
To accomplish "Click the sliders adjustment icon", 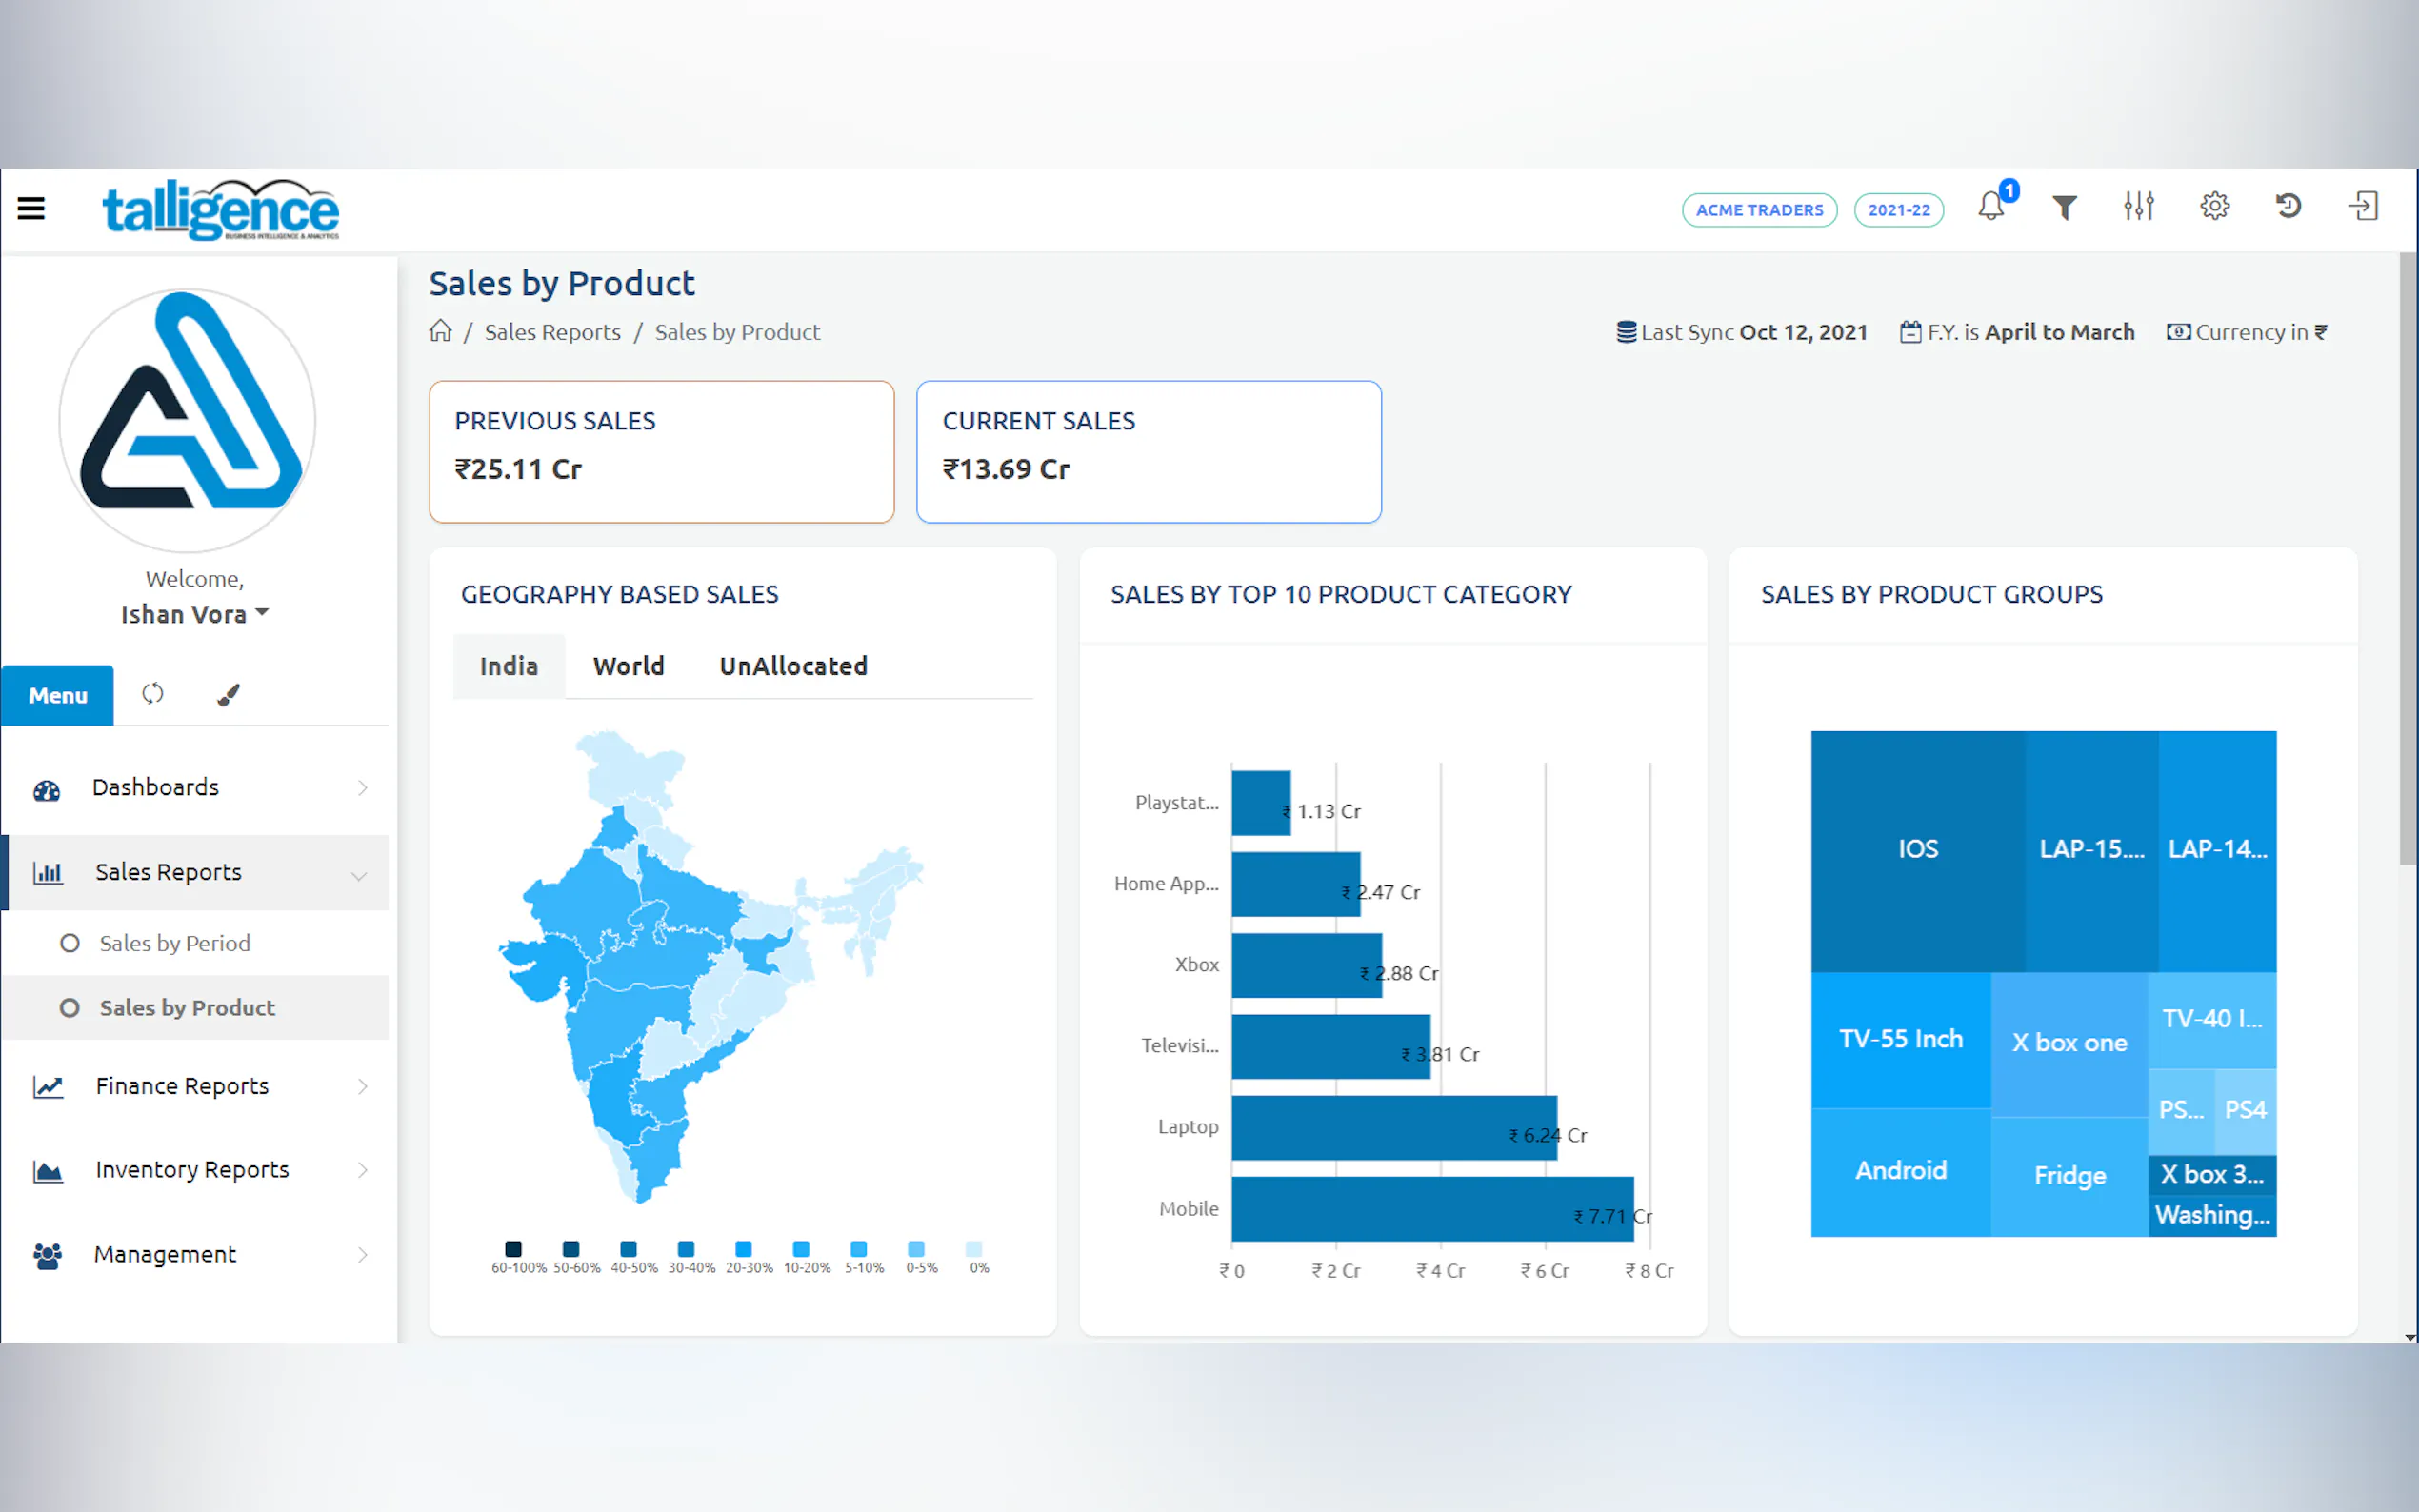I will (2138, 206).
